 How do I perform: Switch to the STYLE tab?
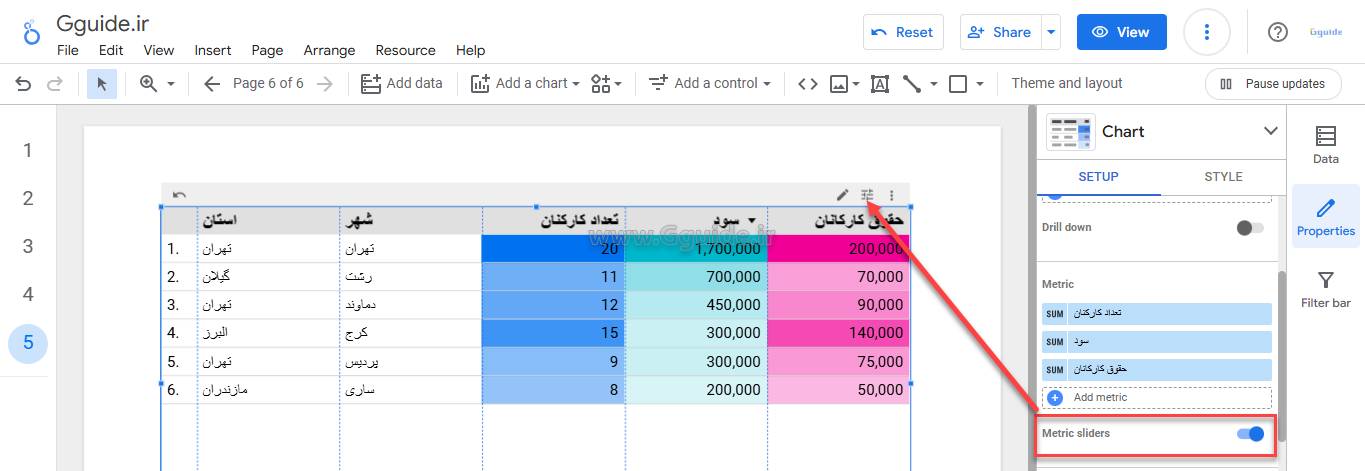(1223, 177)
